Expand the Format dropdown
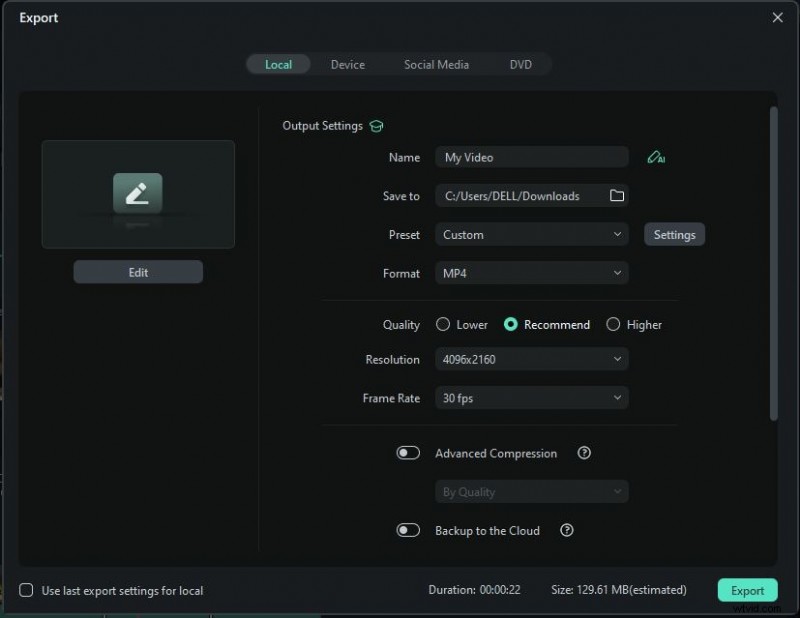 click(x=531, y=273)
